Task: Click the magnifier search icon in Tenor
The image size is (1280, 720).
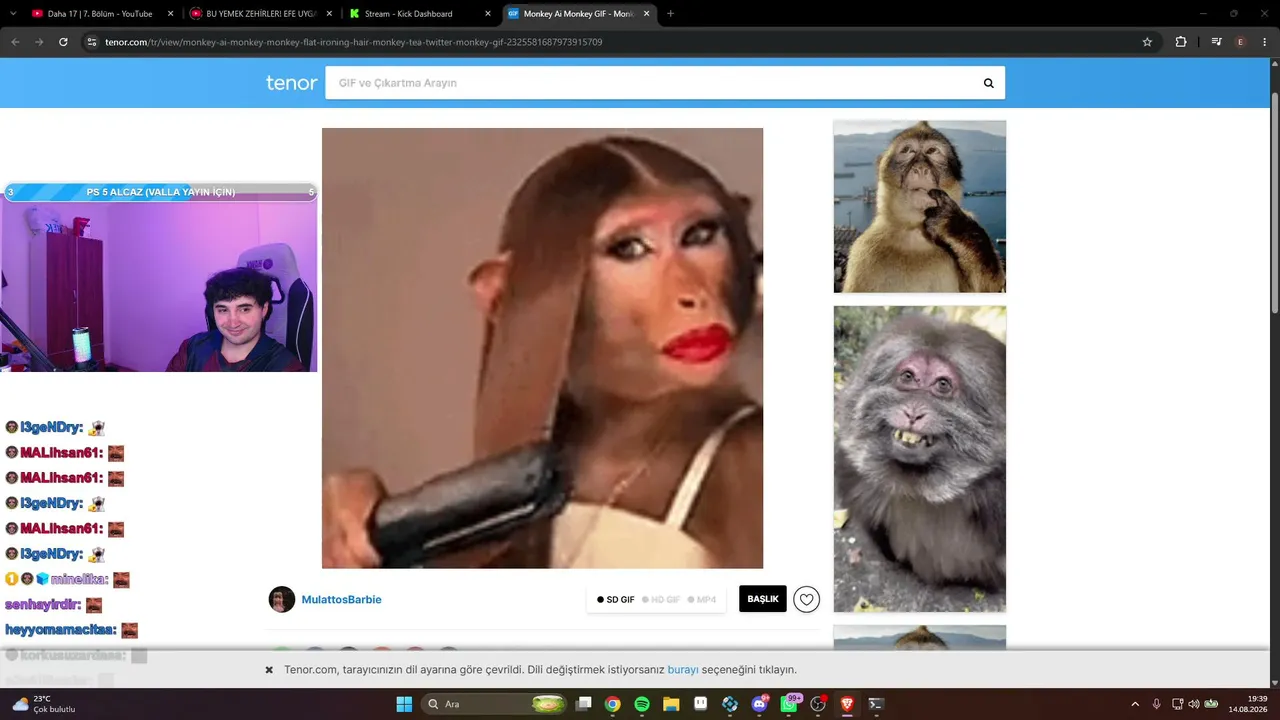Action: [988, 83]
